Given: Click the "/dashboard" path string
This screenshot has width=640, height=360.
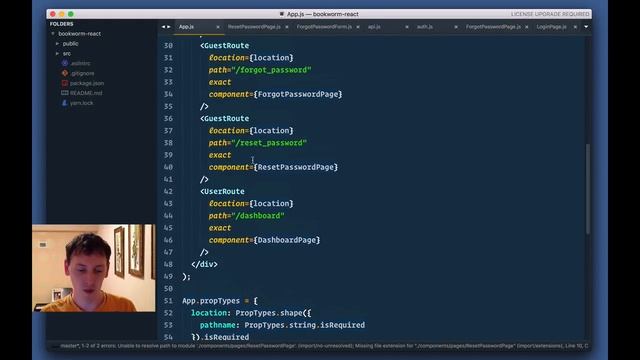Looking at the screenshot, I should pyautogui.click(x=258, y=216).
